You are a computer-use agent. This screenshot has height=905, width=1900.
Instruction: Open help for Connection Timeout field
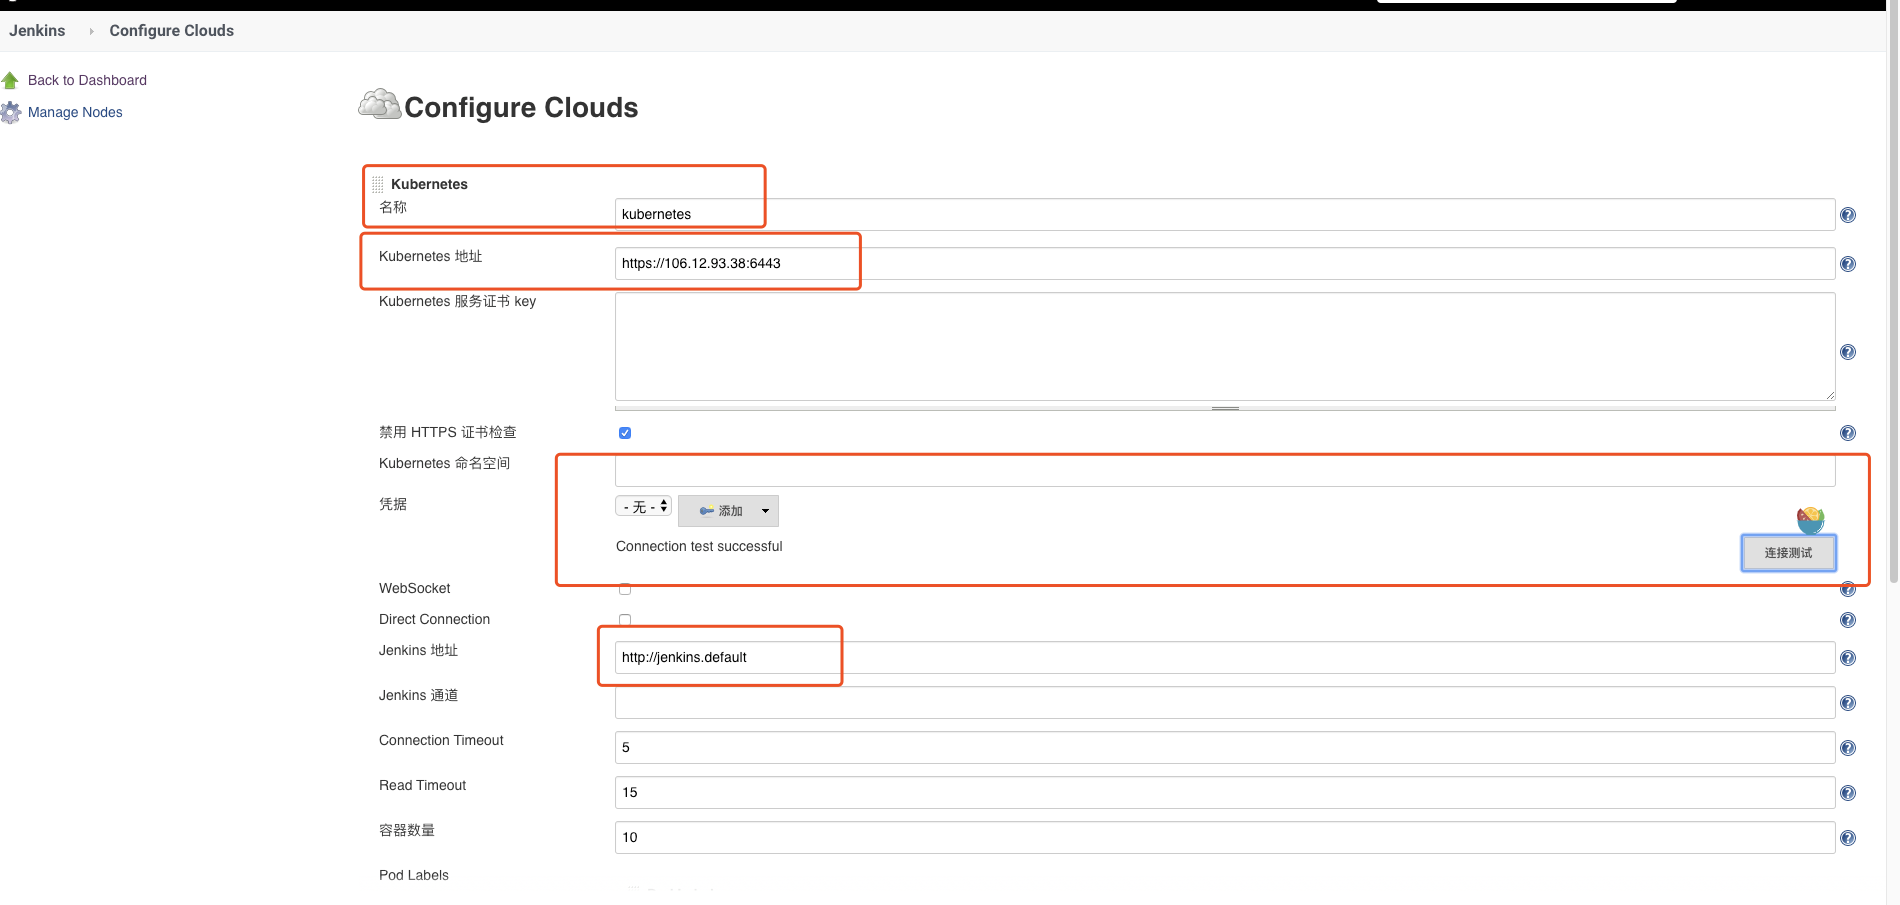[x=1848, y=748]
